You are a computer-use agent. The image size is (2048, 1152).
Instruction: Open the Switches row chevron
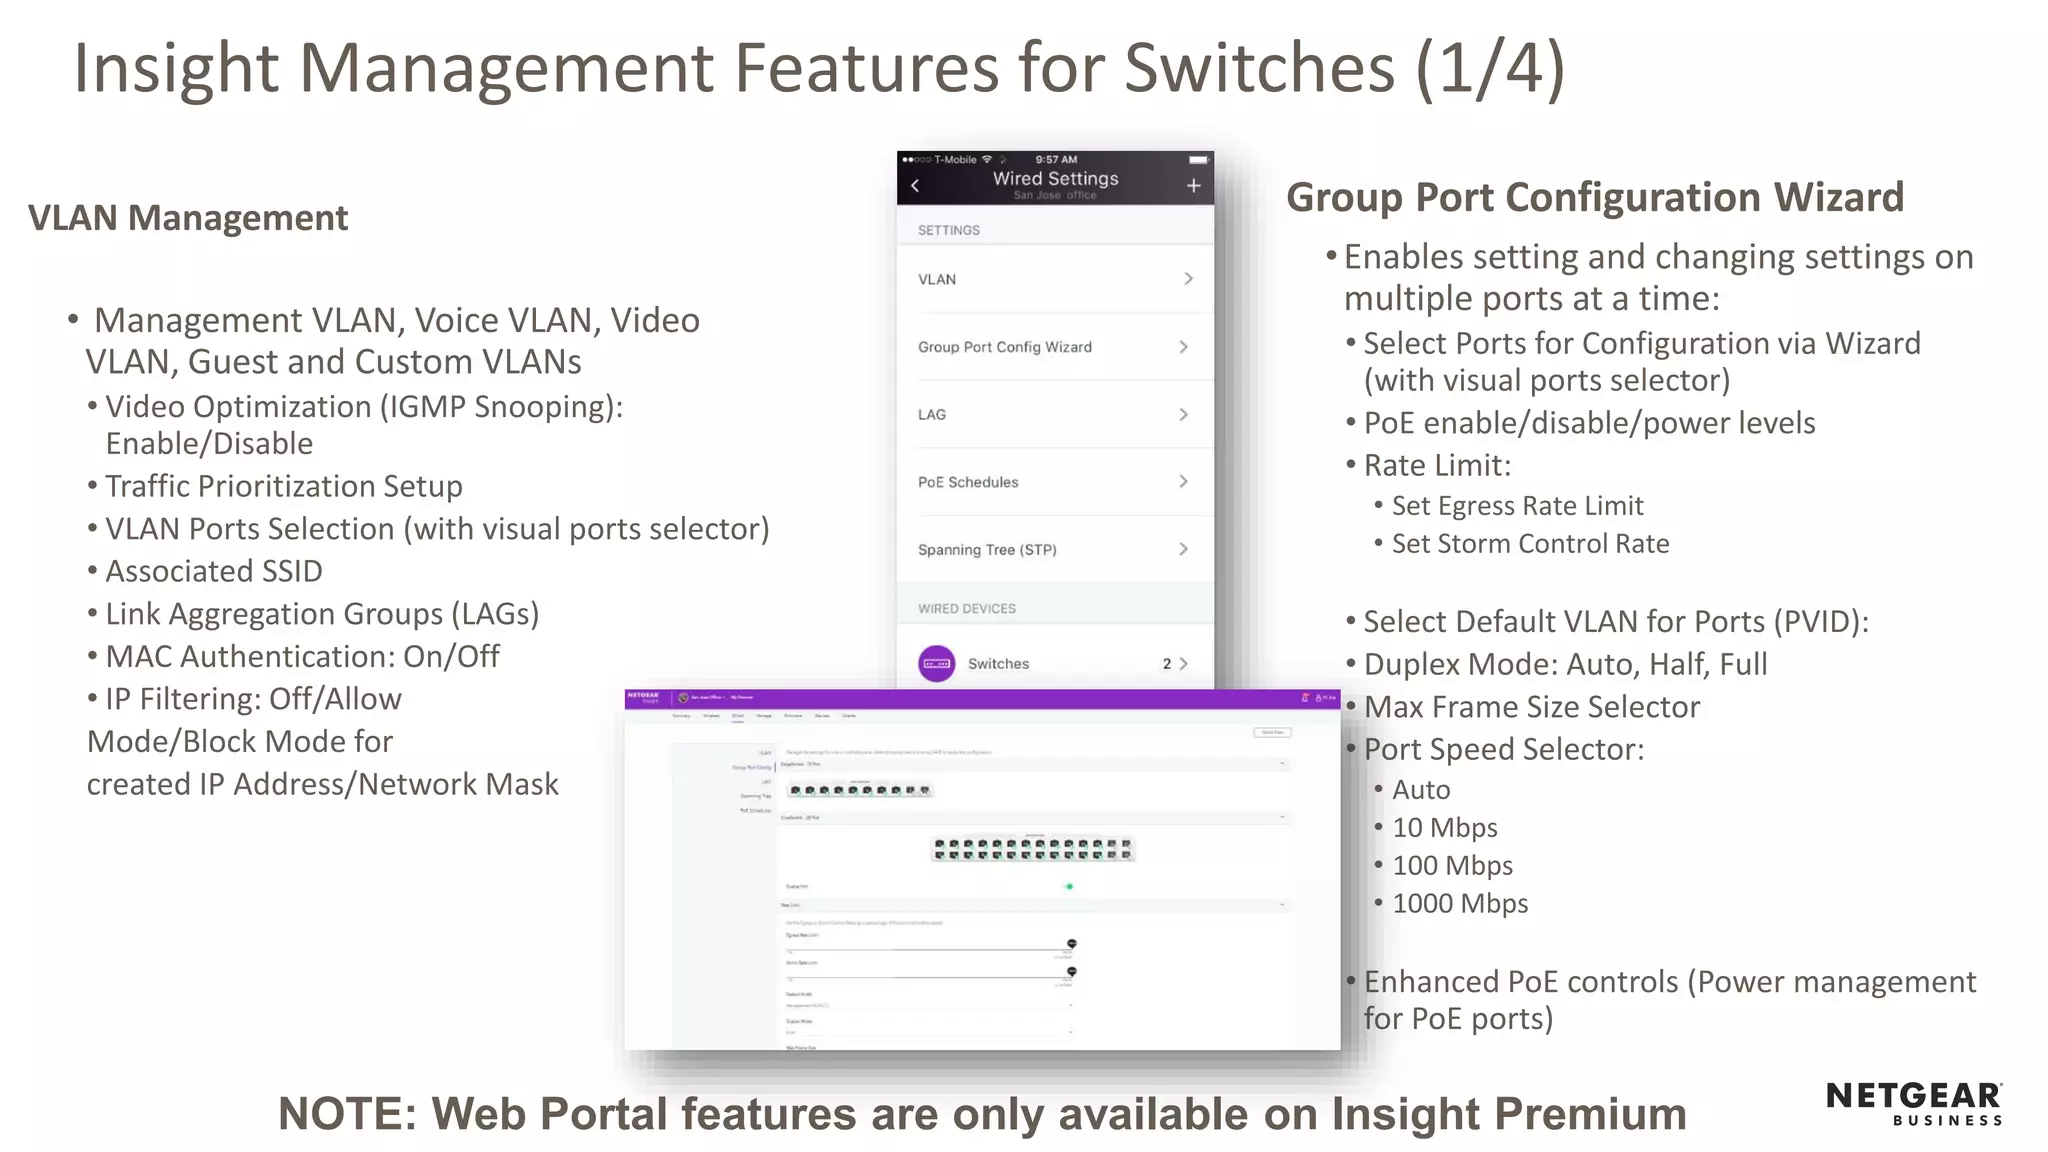1184,663
